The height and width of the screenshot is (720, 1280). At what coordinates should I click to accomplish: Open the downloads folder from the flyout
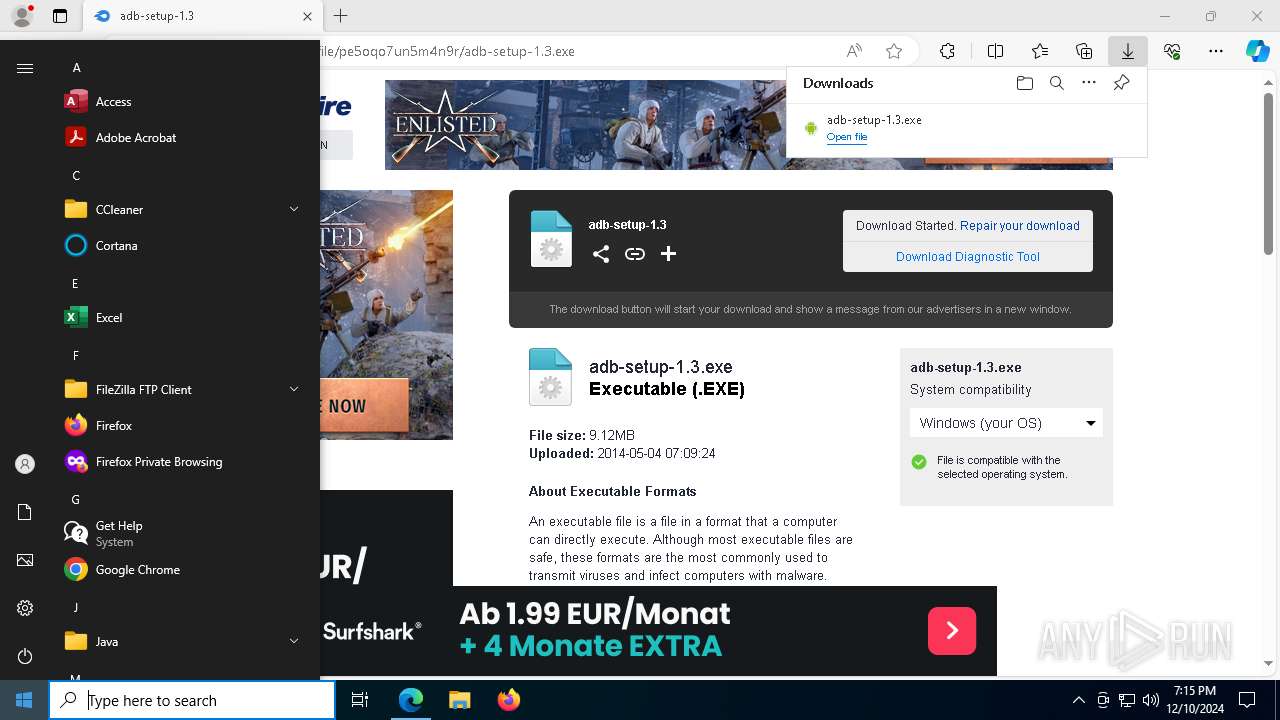pyautogui.click(x=1024, y=83)
